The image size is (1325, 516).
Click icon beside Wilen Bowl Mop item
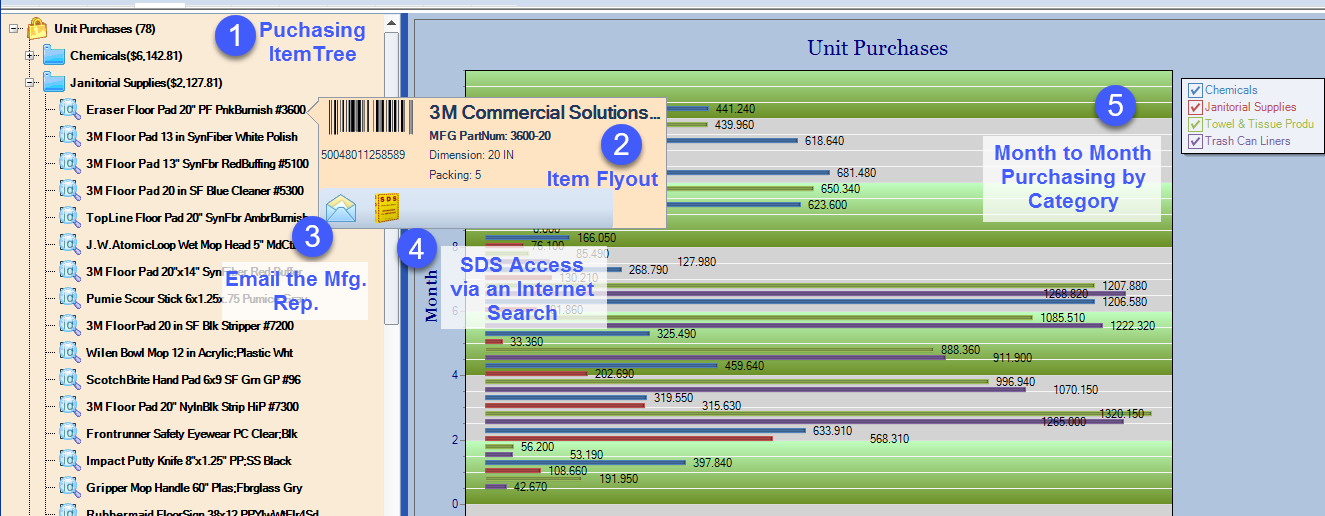click(70, 353)
